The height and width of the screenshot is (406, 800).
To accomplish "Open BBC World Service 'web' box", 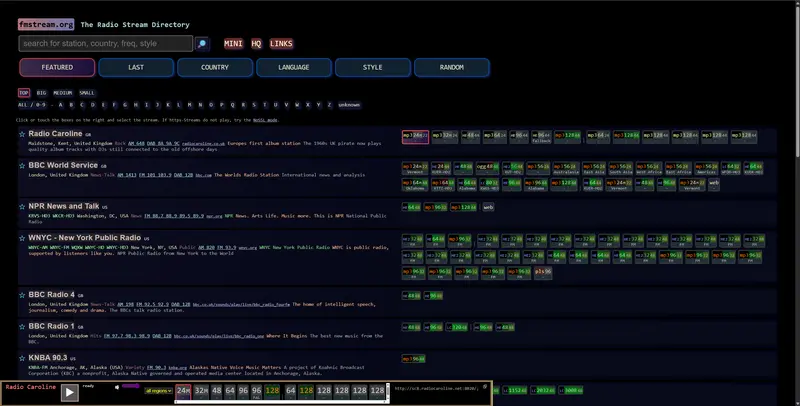I will [714, 184].
